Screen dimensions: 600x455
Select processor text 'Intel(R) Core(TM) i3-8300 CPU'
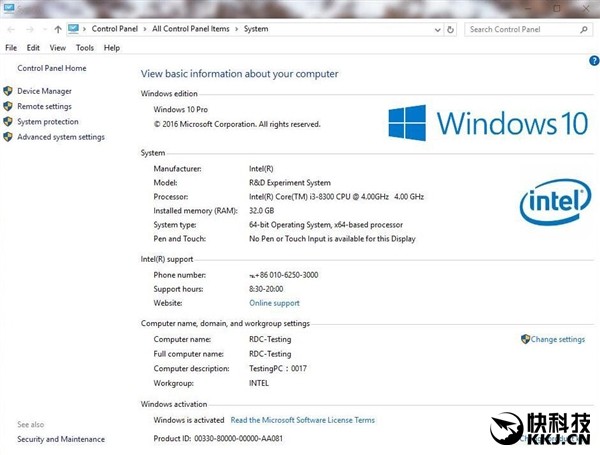(x=300, y=197)
